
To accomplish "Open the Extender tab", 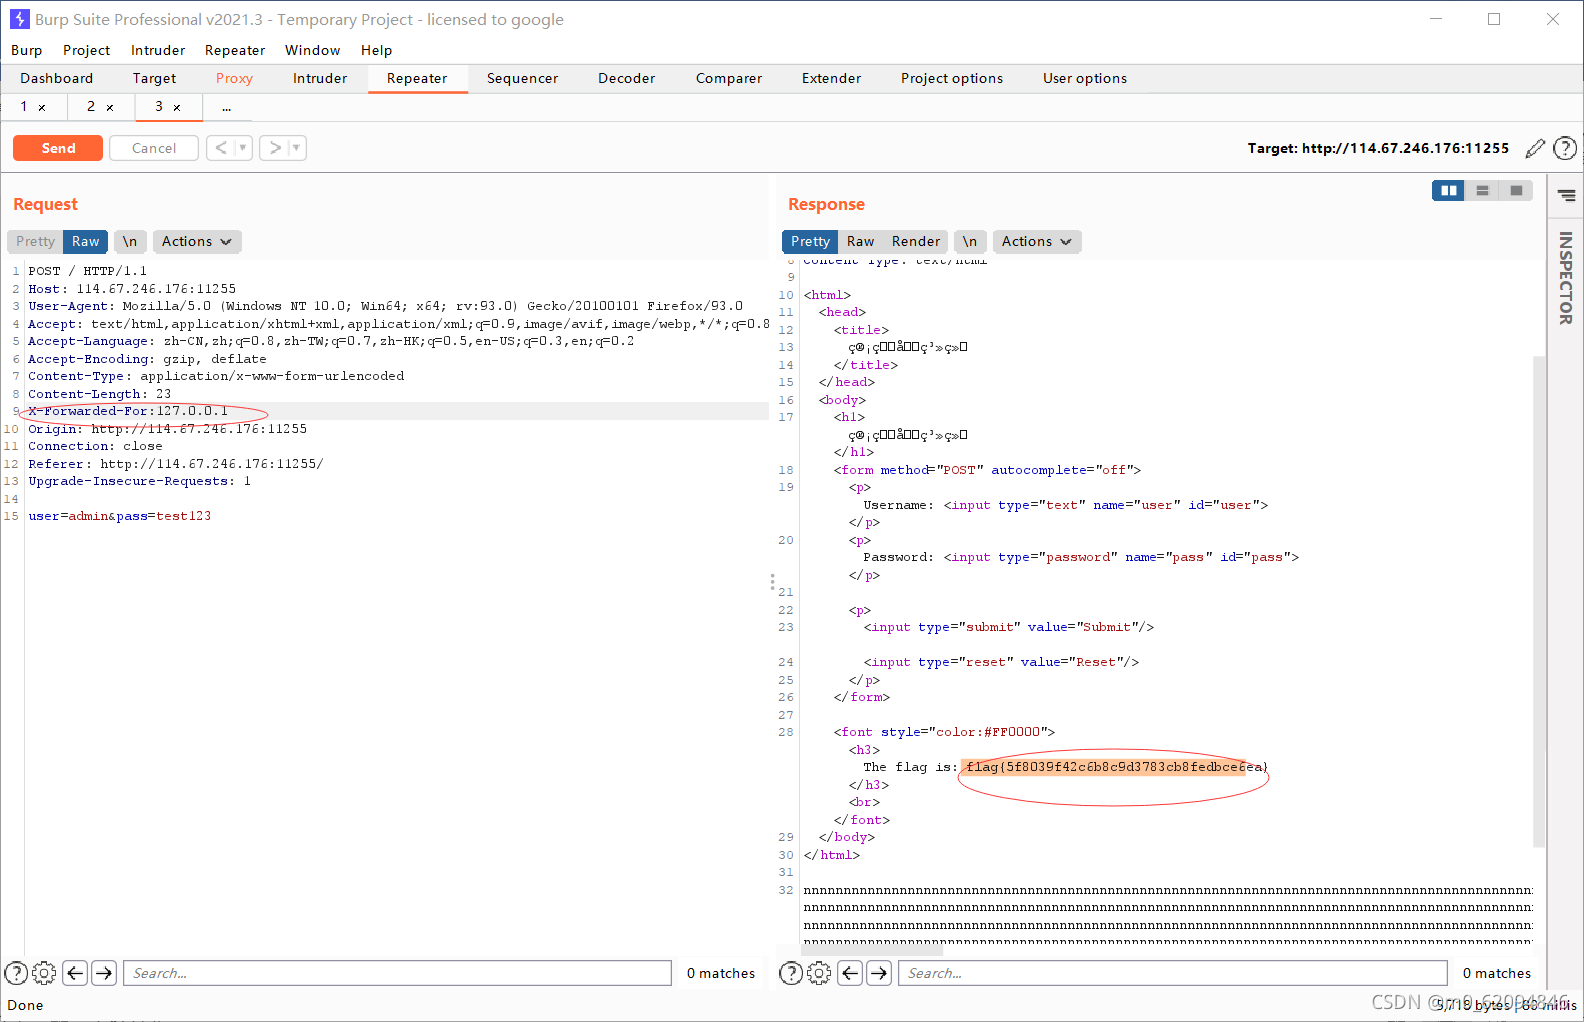I will coord(831,78).
